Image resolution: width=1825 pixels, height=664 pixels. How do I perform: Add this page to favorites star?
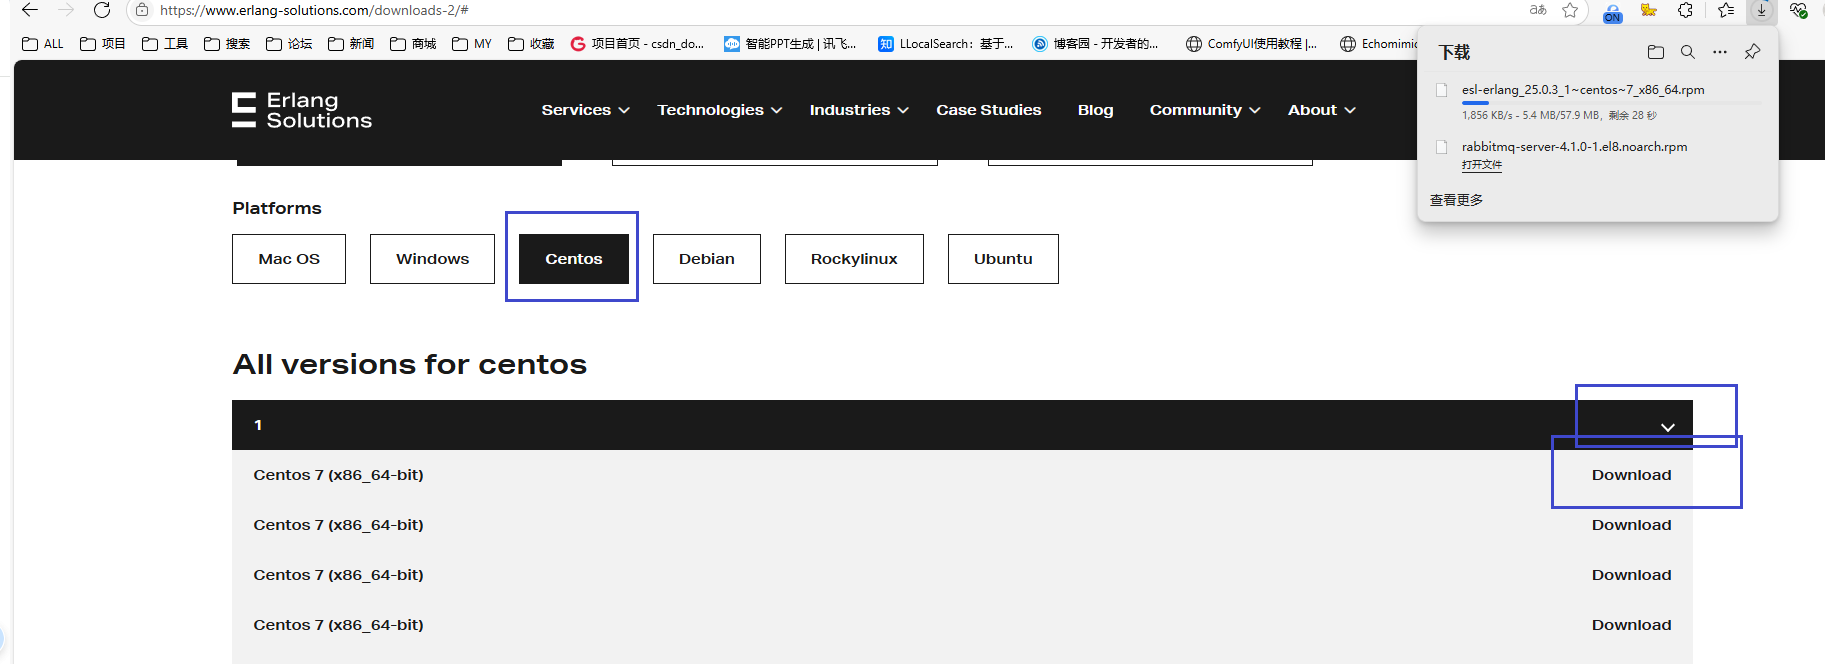tap(1570, 10)
